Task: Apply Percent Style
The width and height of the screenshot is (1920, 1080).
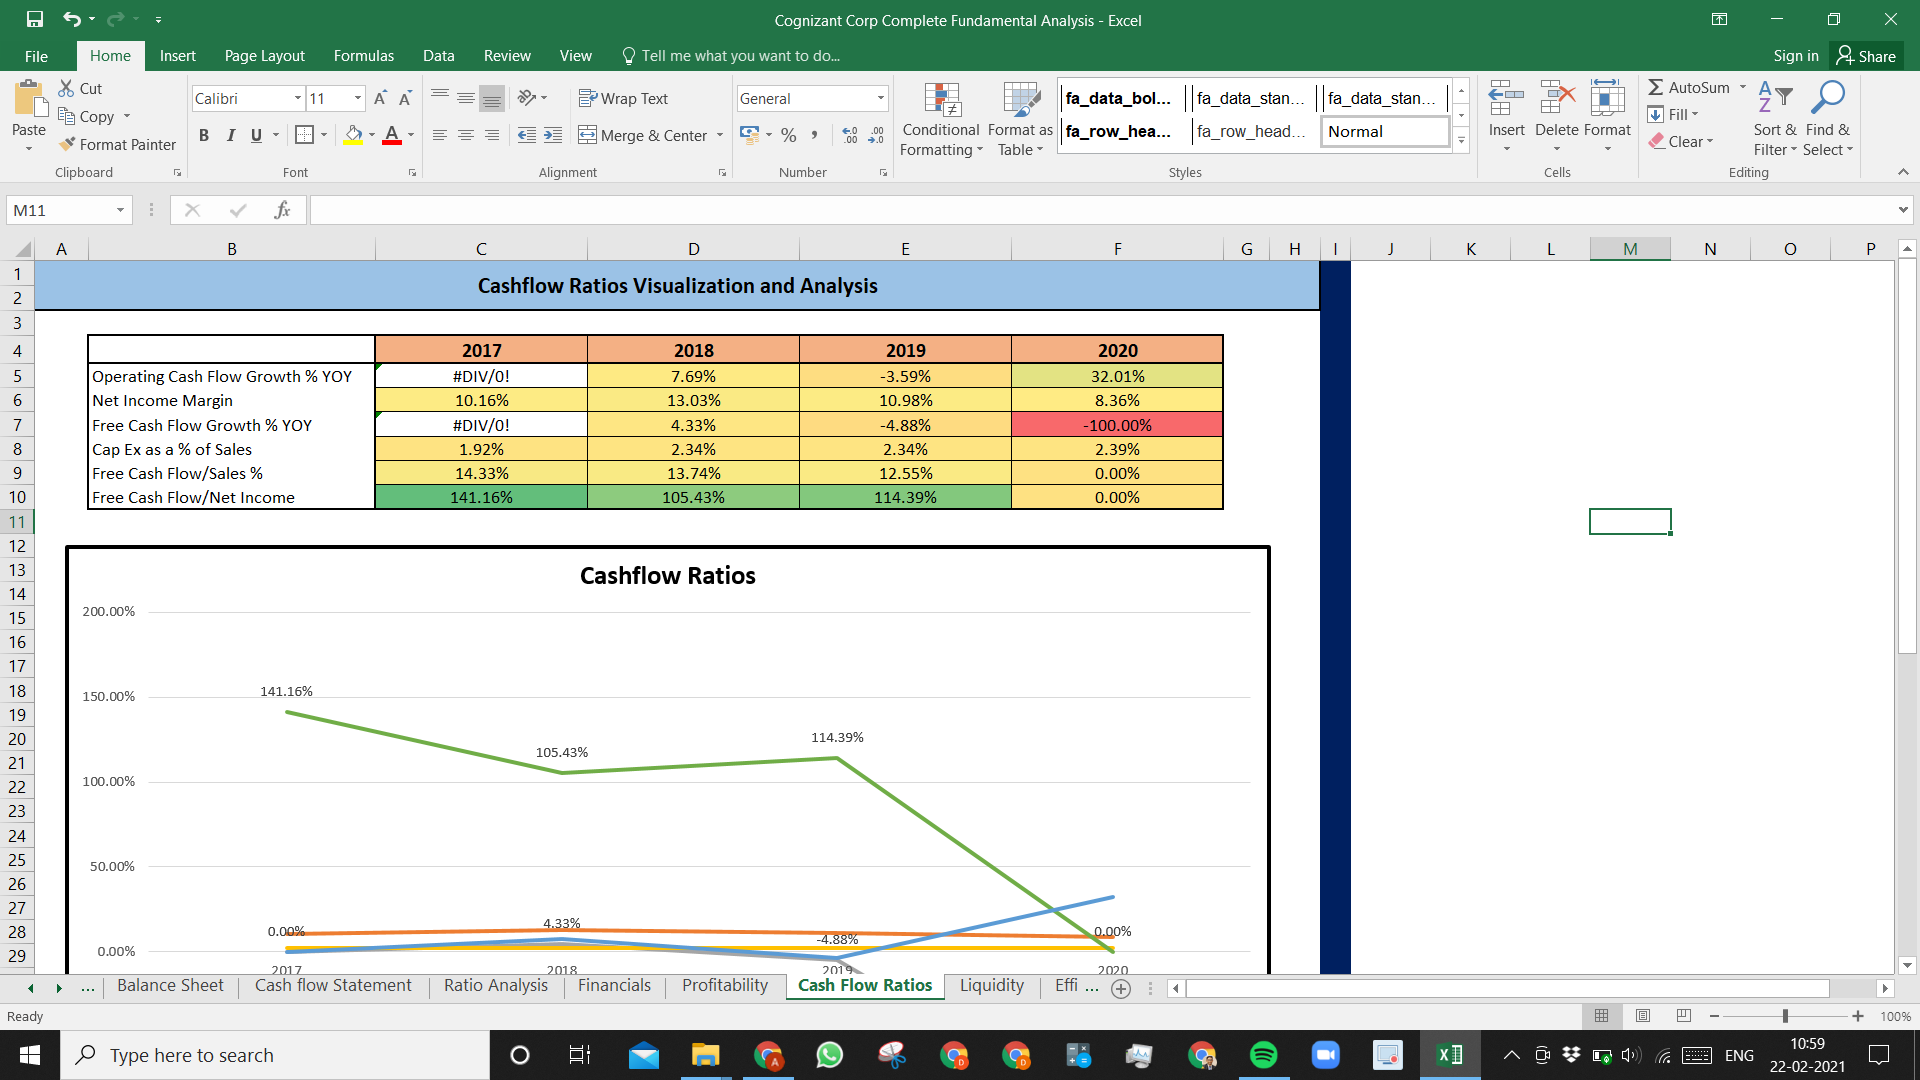Action: click(789, 135)
